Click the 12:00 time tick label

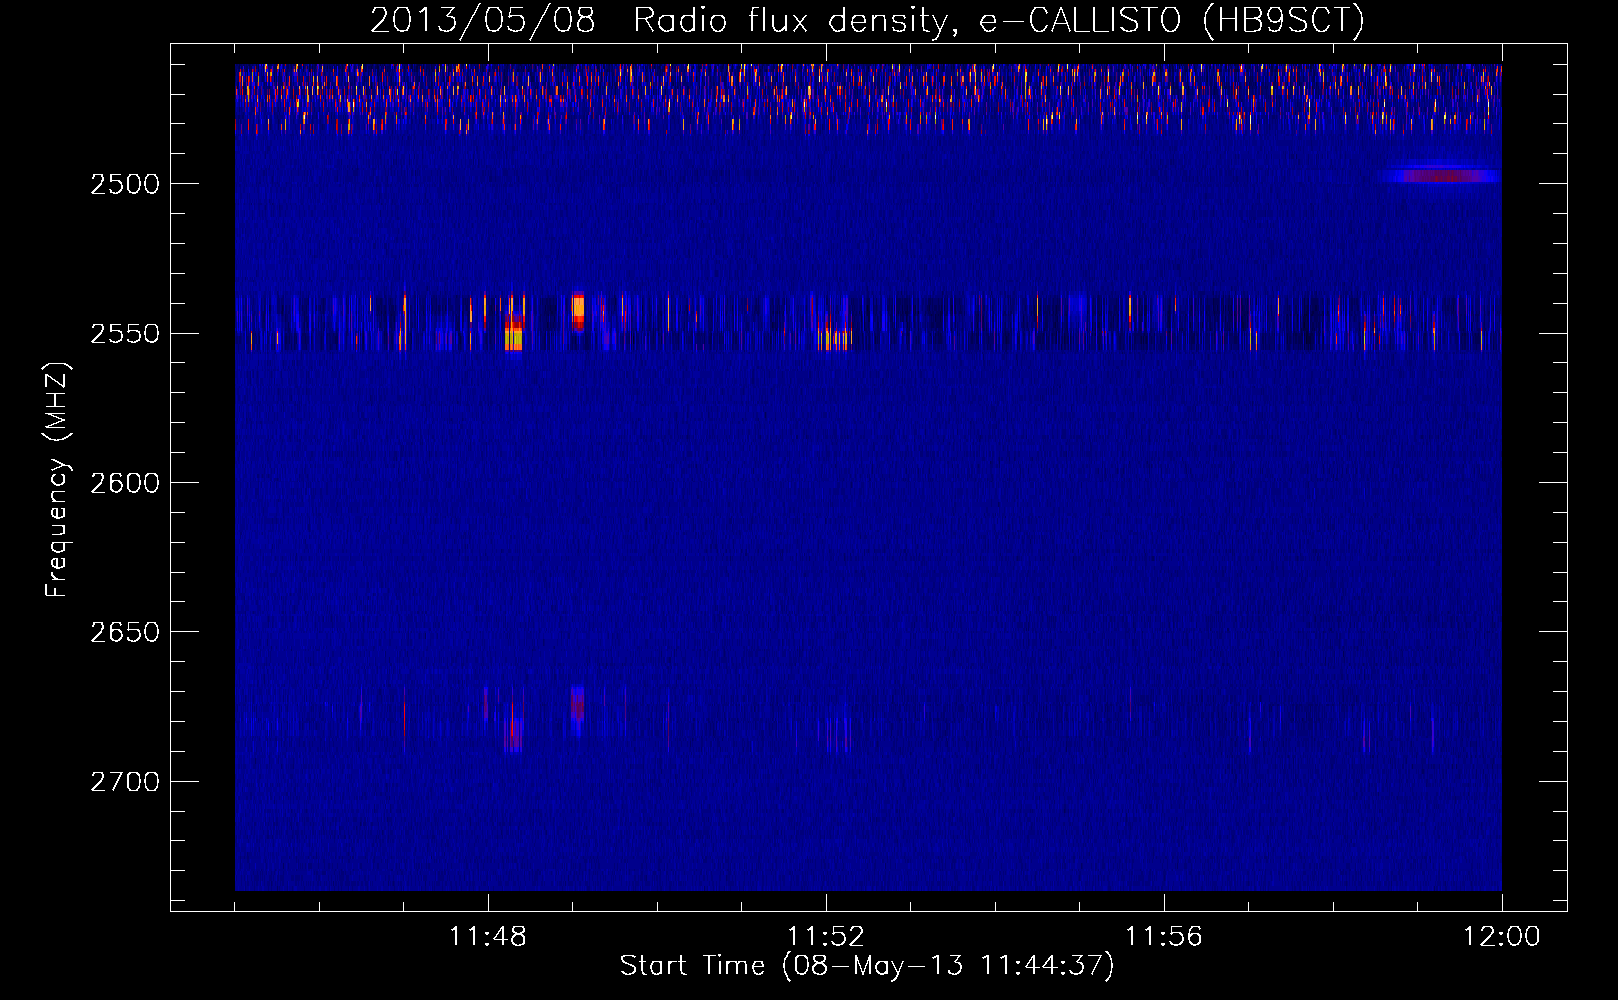pos(1502,937)
